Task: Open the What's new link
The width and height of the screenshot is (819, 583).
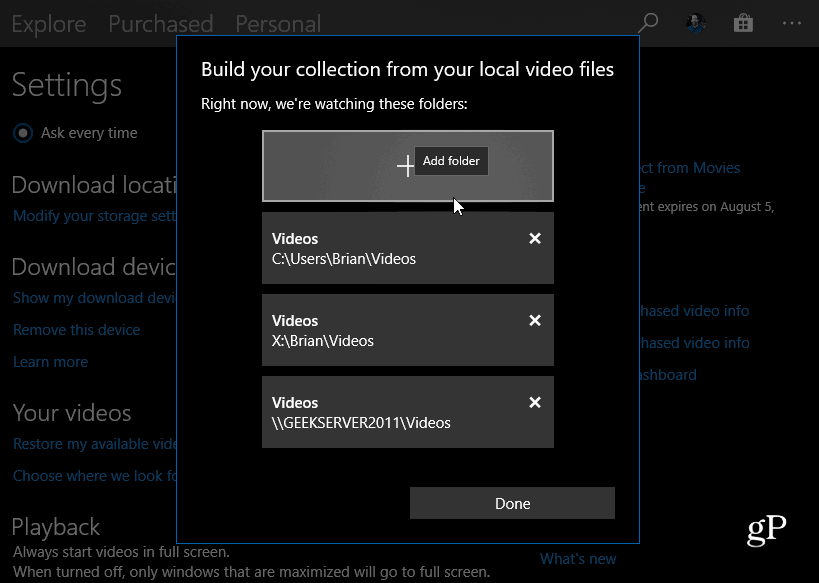Action: (578, 559)
